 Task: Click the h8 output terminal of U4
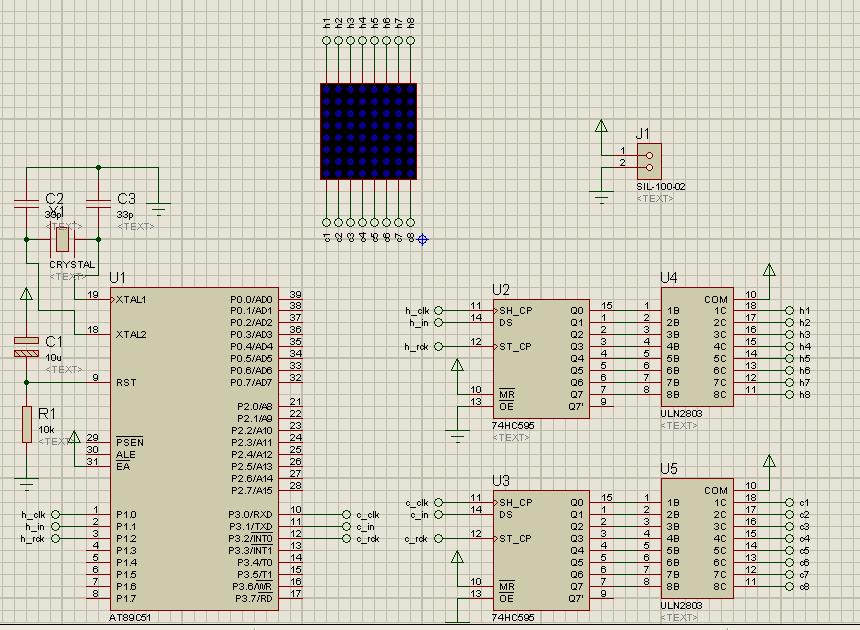[789, 395]
